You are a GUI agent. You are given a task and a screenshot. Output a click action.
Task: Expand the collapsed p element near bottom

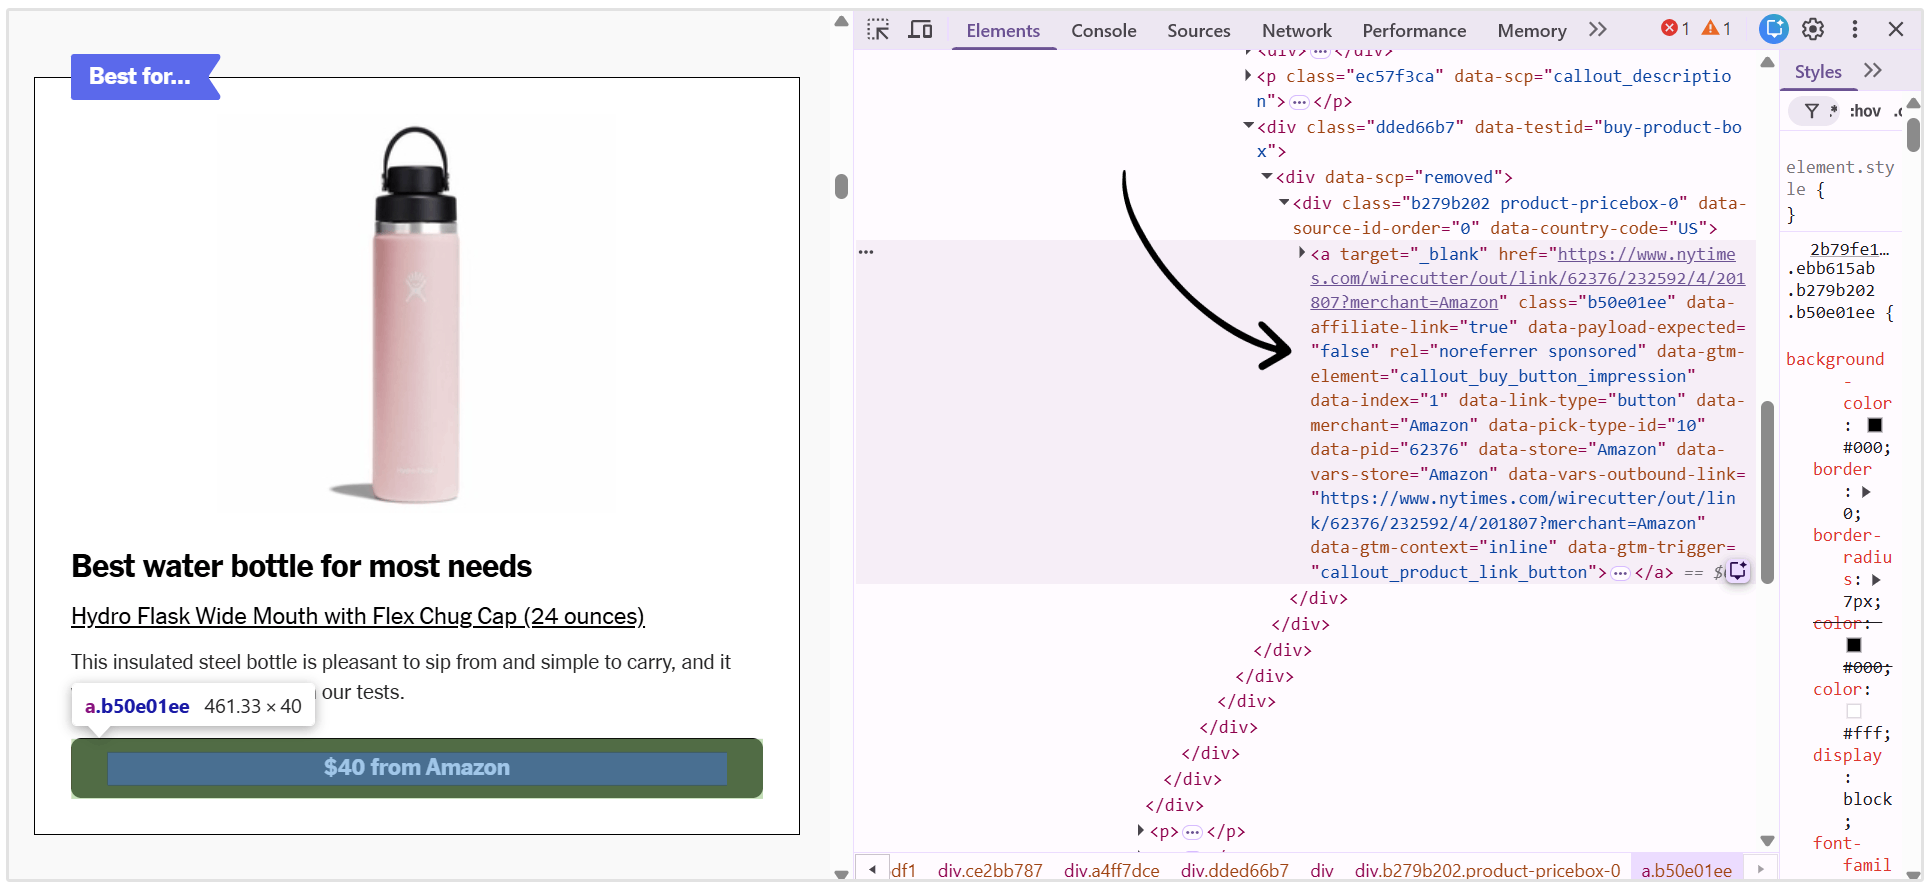(x=1140, y=830)
